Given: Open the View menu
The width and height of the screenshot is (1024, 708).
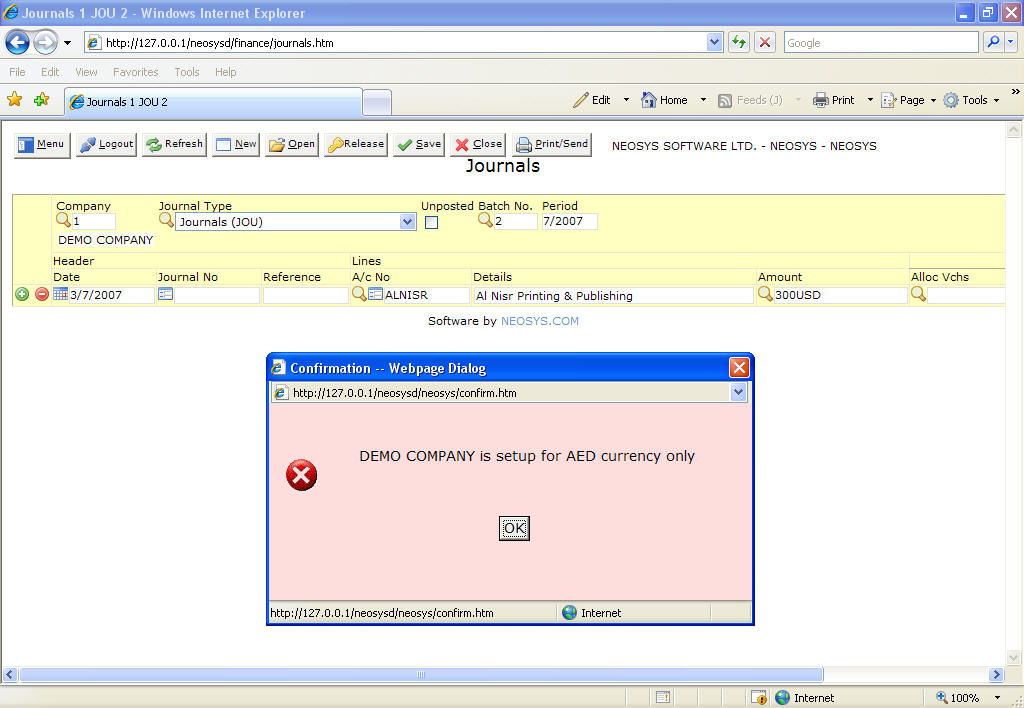Looking at the screenshot, I should (86, 72).
